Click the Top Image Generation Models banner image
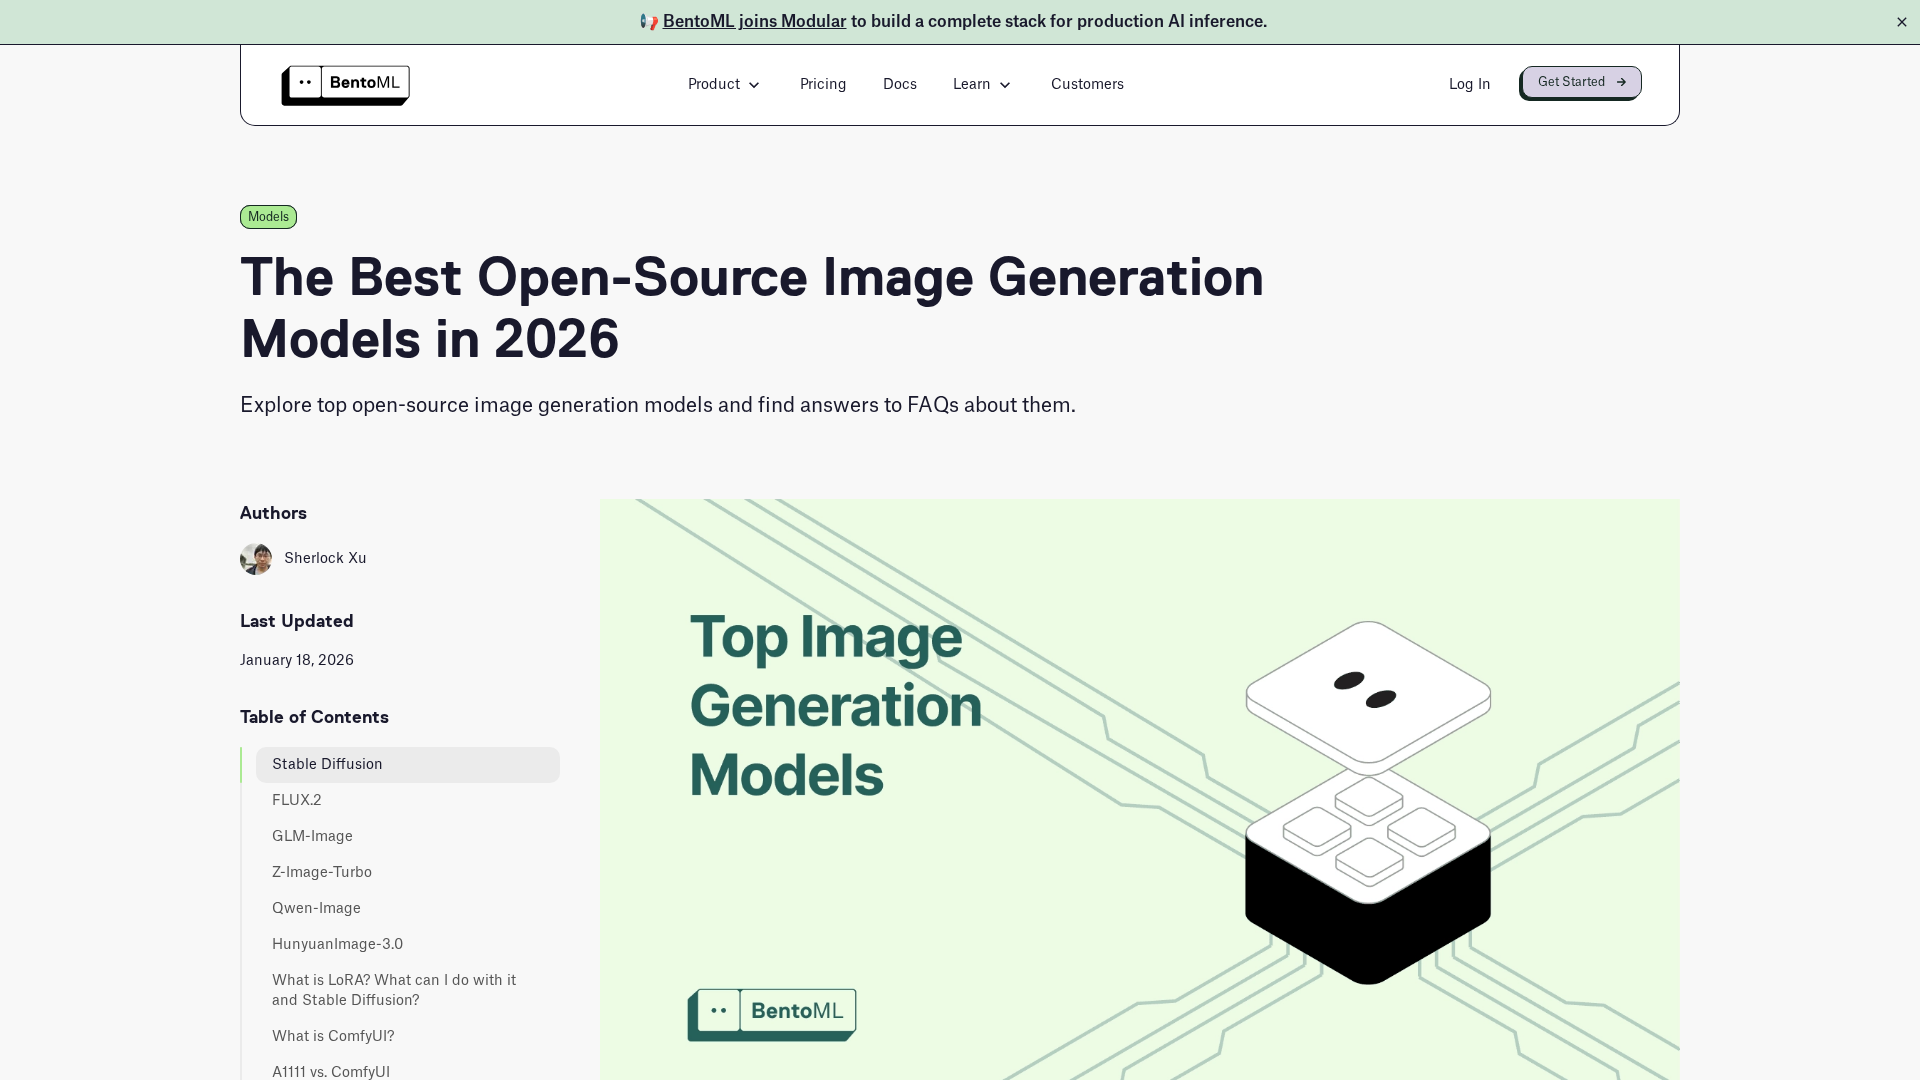1920x1080 pixels. click(x=1139, y=789)
